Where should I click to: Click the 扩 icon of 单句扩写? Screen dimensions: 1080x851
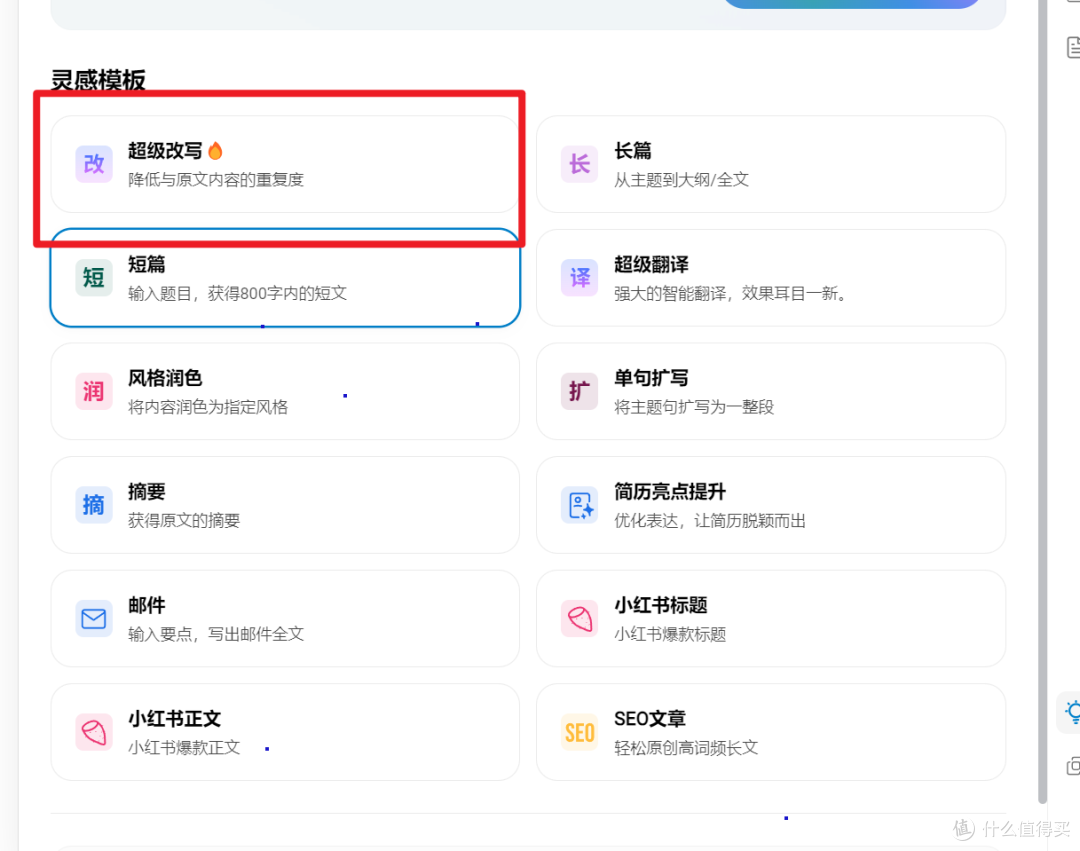pyautogui.click(x=579, y=391)
